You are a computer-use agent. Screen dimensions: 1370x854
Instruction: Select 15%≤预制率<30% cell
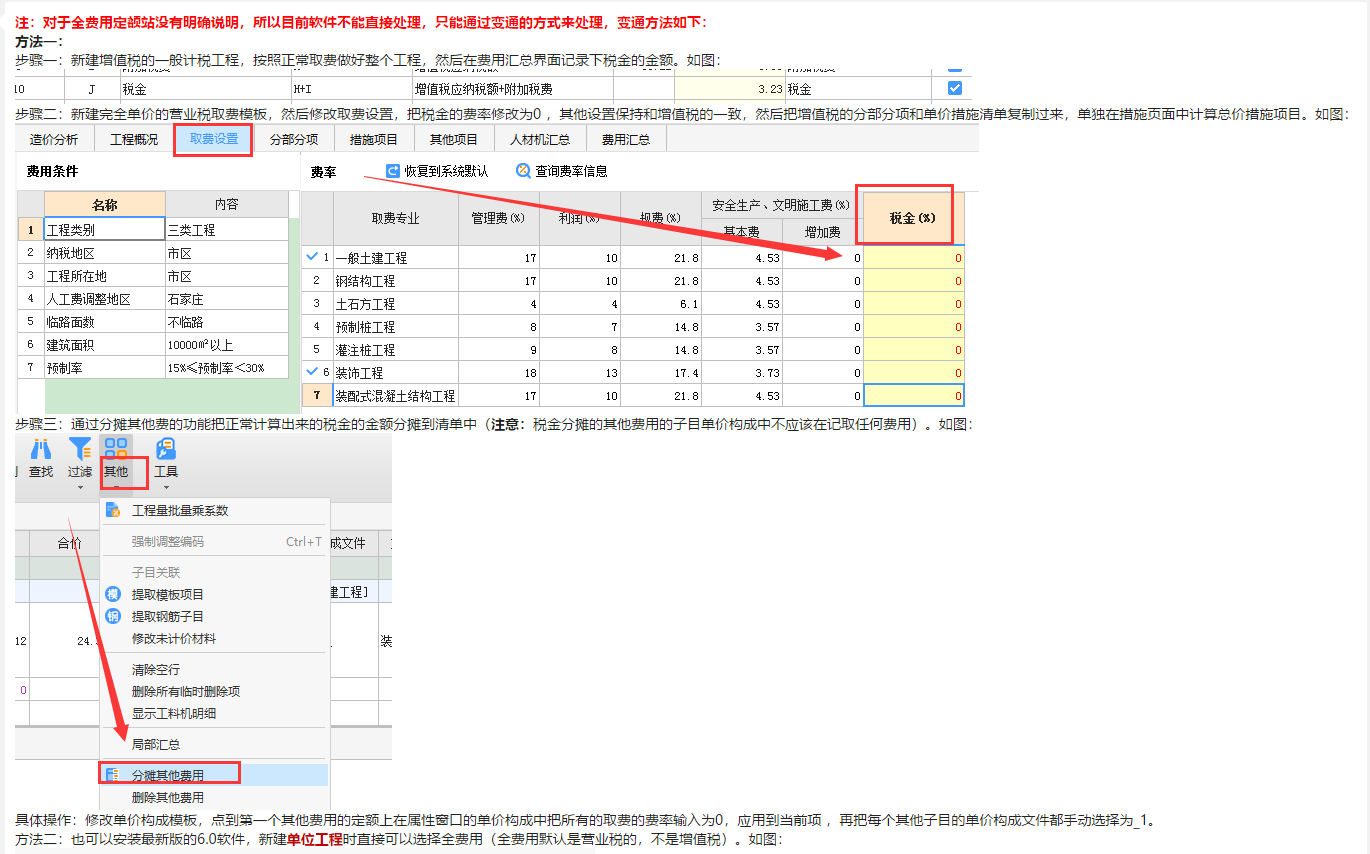(x=227, y=367)
